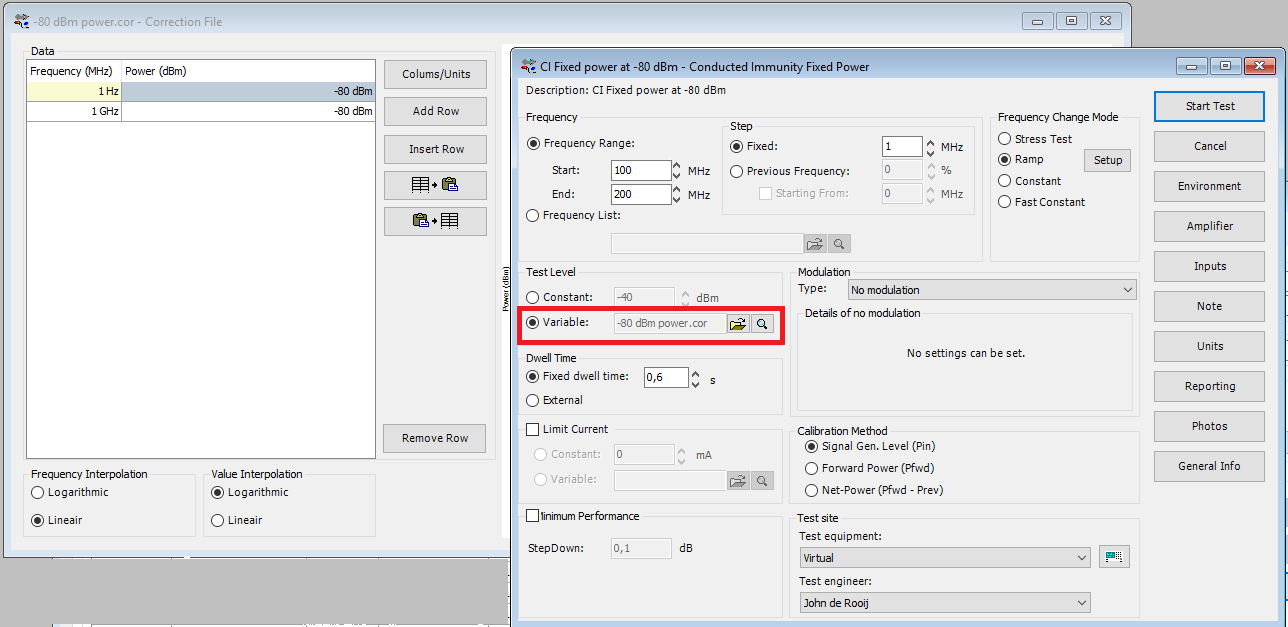The image size is (1288, 627).
Task: Select Net-Power (Pfwd - Prev) calibration method
Action: [812, 490]
